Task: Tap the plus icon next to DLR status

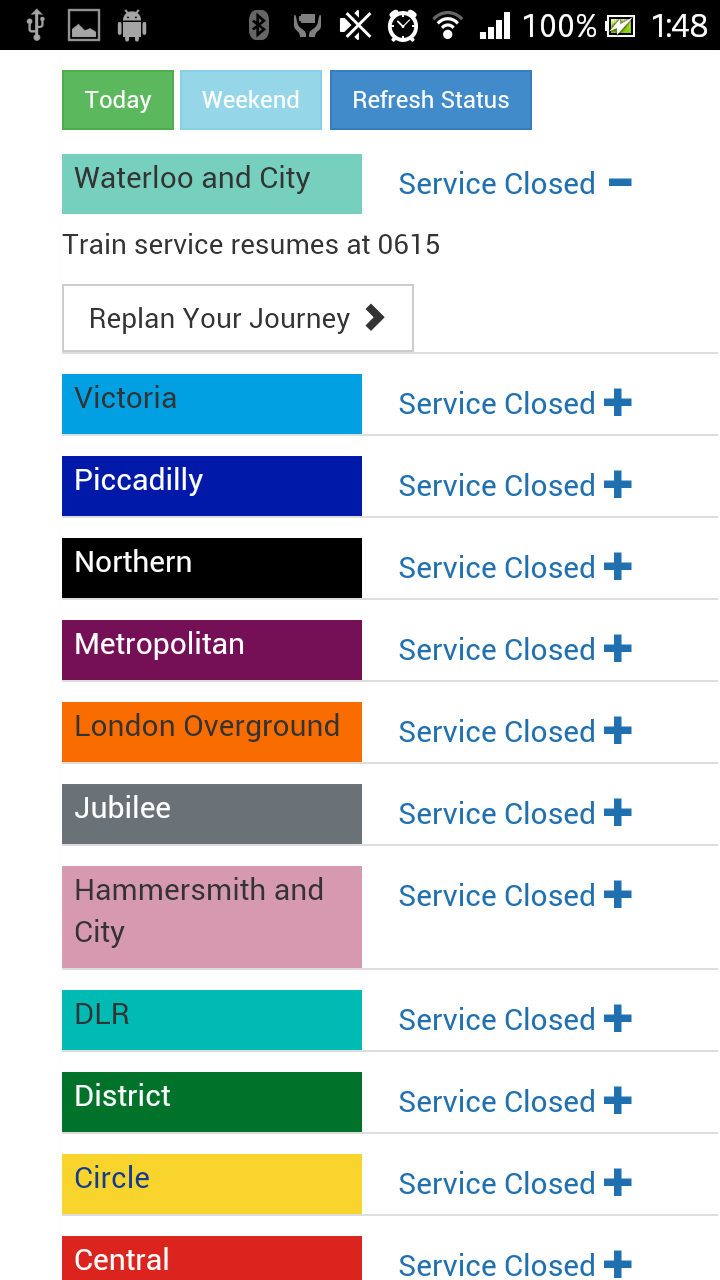Action: coord(620,1019)
